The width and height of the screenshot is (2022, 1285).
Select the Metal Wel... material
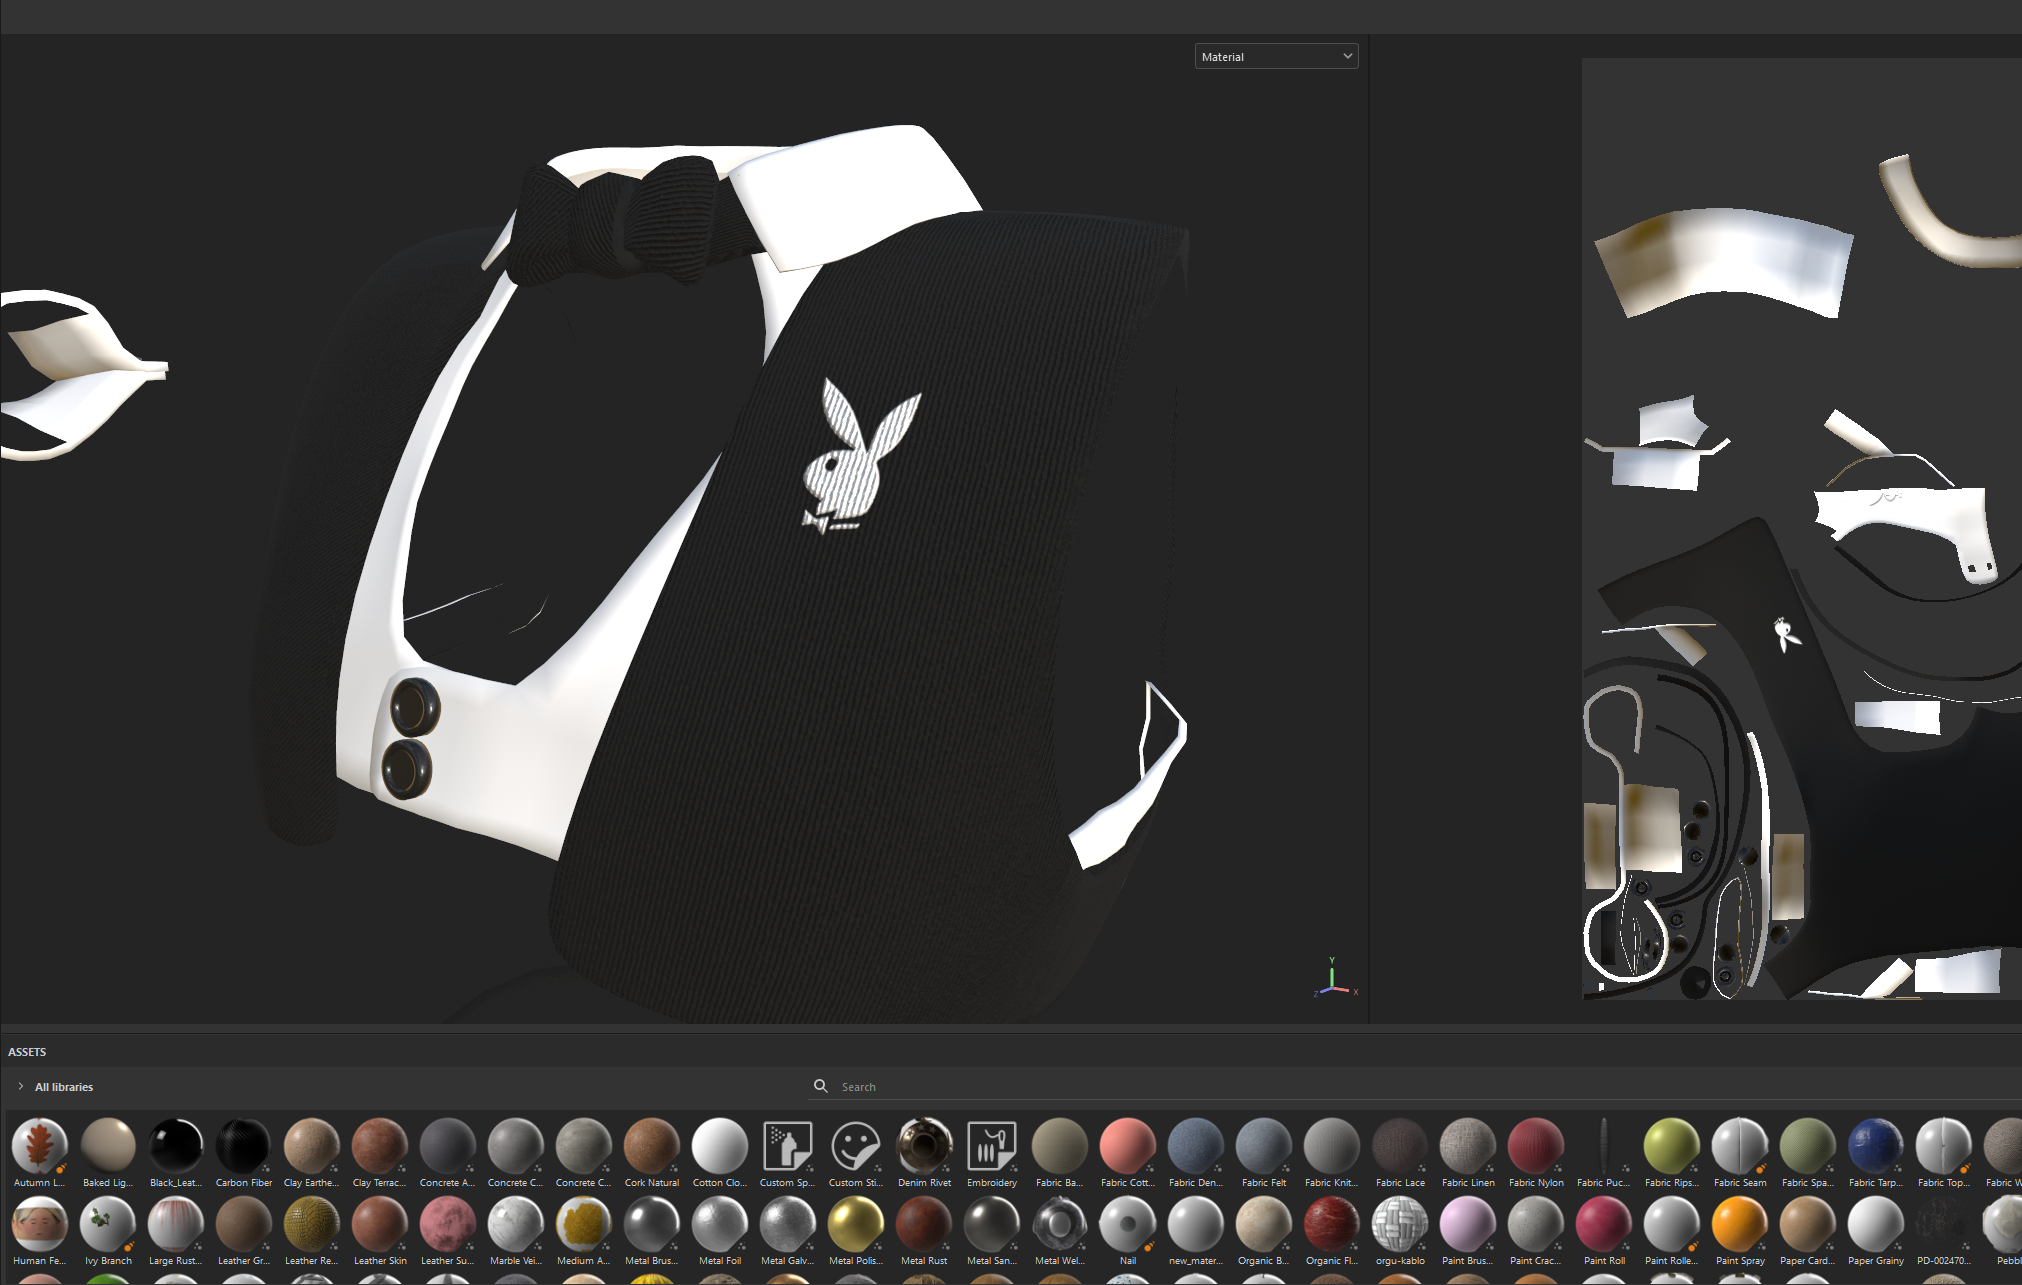(1059, 1223)
